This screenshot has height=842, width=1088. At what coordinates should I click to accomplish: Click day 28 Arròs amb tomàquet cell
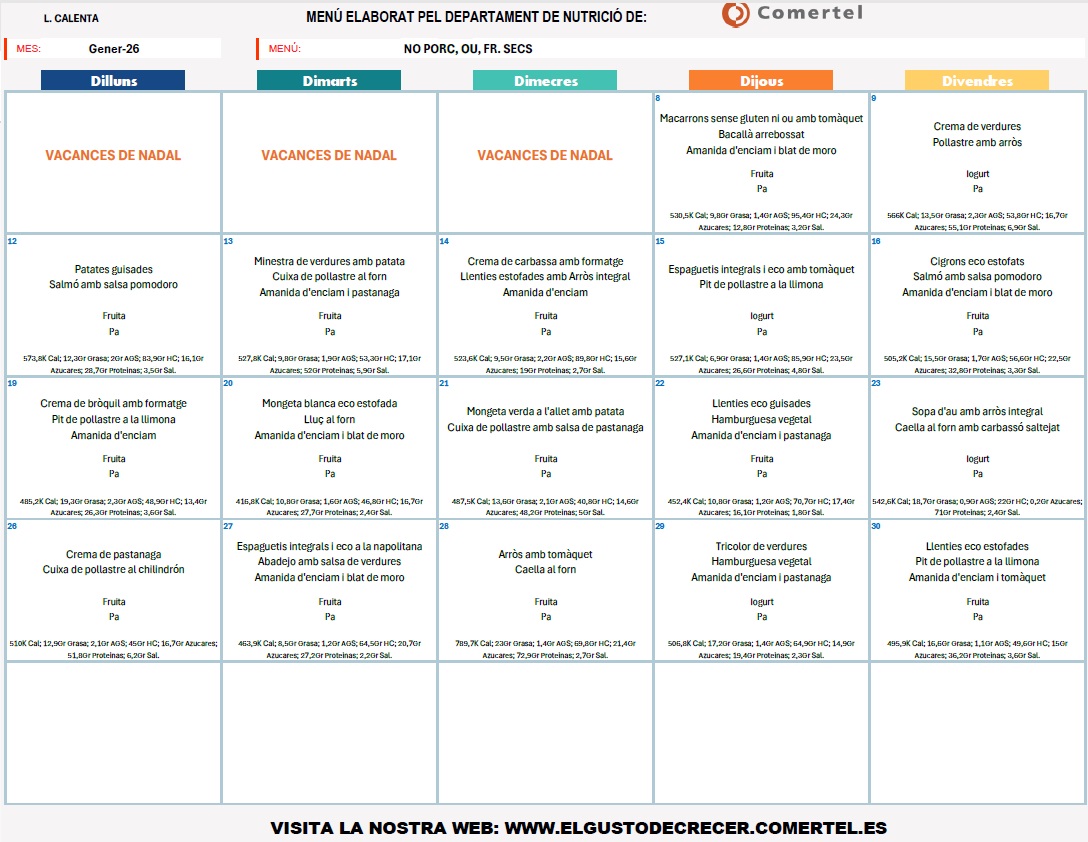545,590
